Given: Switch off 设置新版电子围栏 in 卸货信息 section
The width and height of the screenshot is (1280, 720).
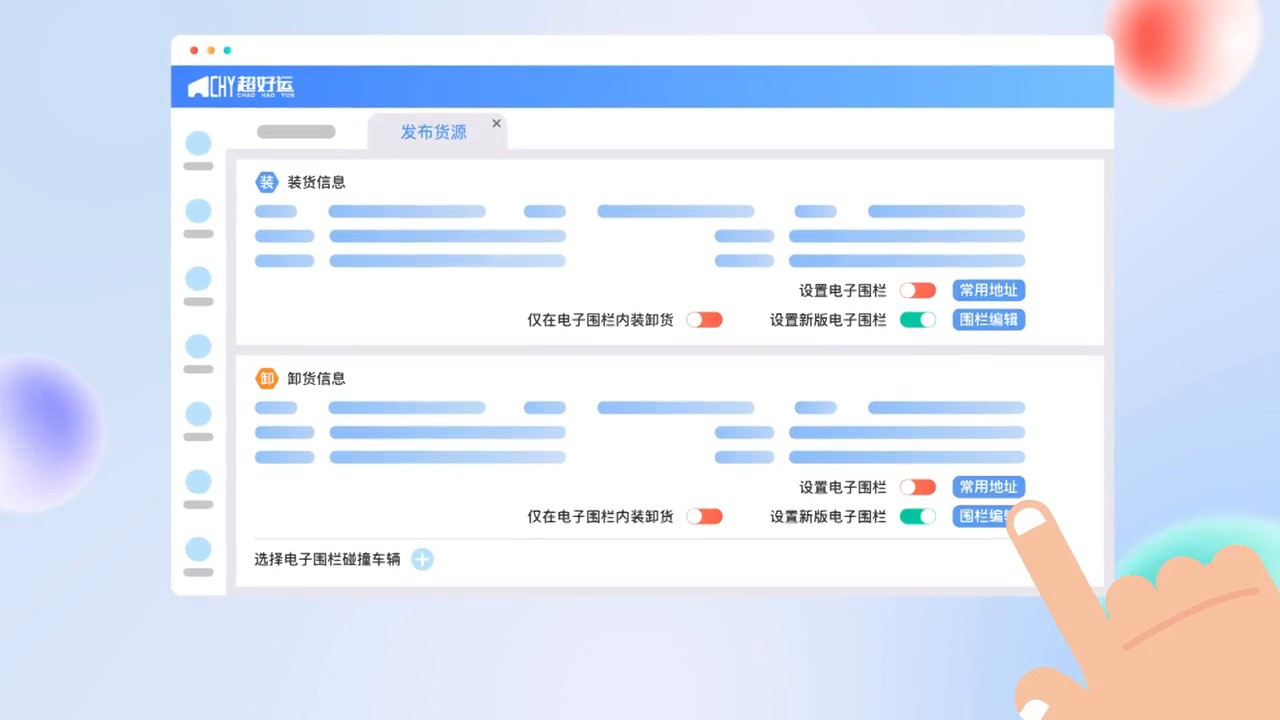Looking at the screenshot, I should (917, 516).
